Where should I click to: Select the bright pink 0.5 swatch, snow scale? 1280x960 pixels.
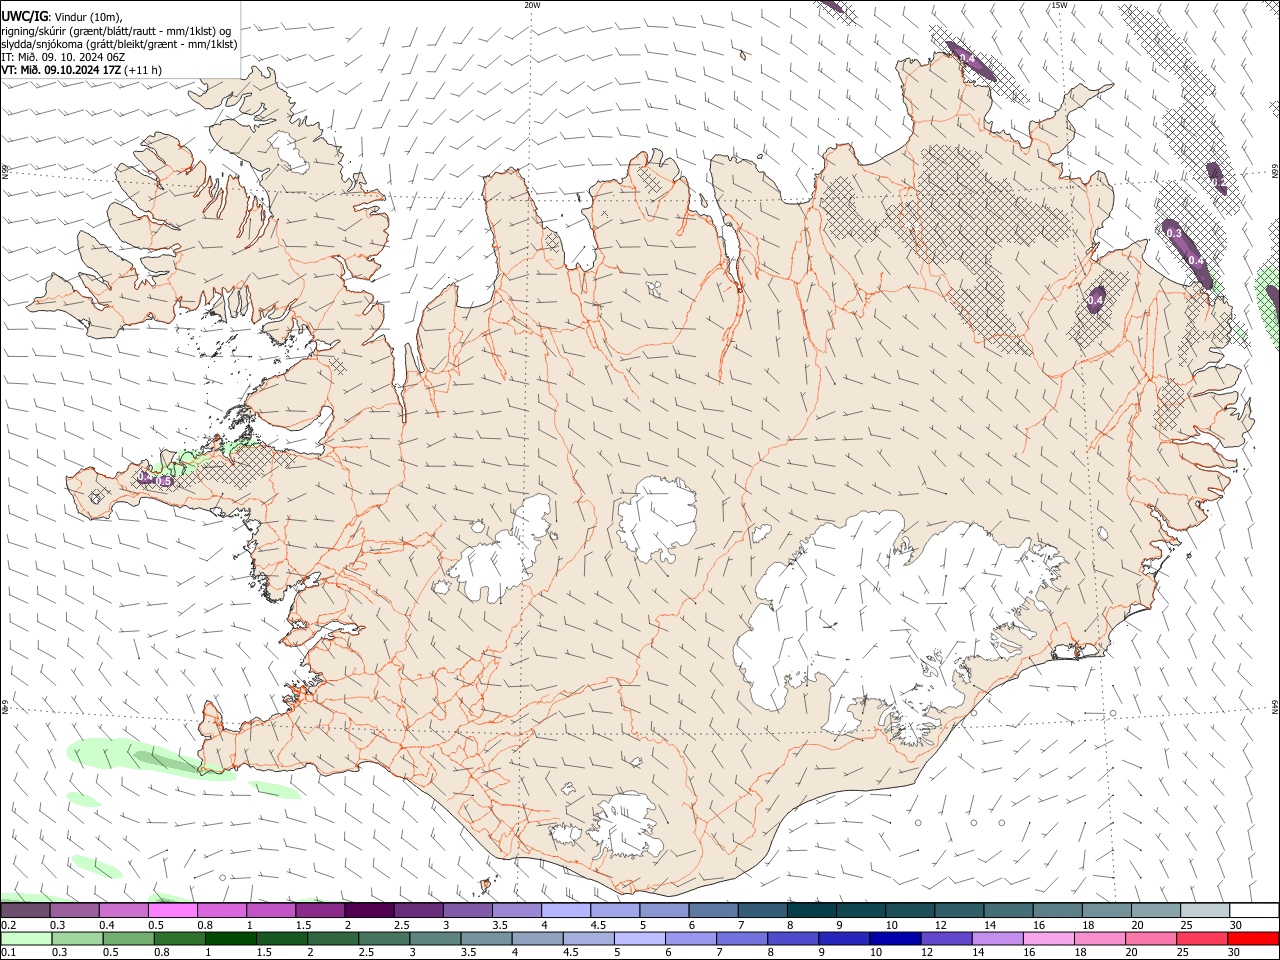[x=172, y=911]
